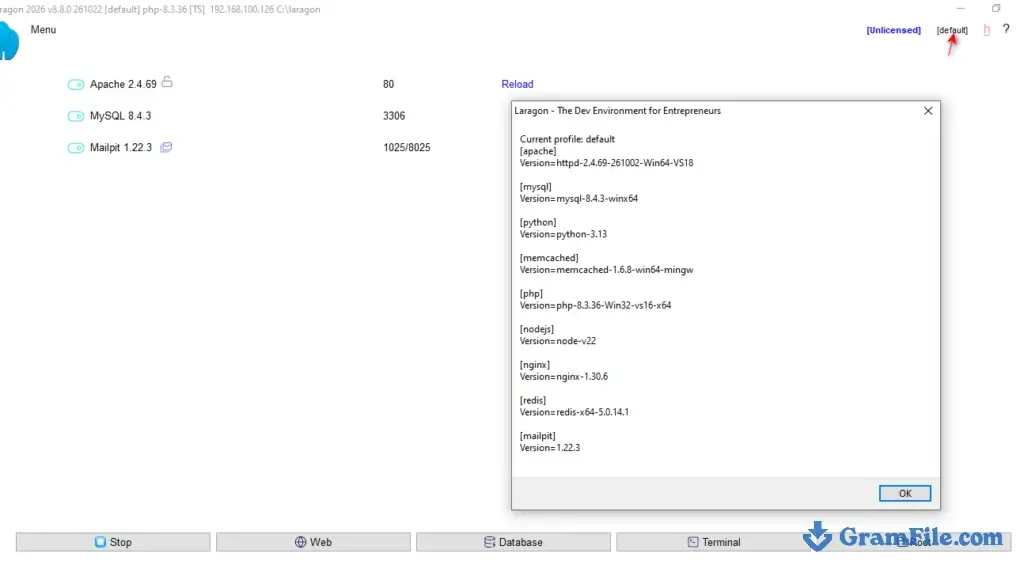The height and width of the screenshot is (576, 1024).
Task: Click 'Current profile: default' text in dialog
Action: 567,139
